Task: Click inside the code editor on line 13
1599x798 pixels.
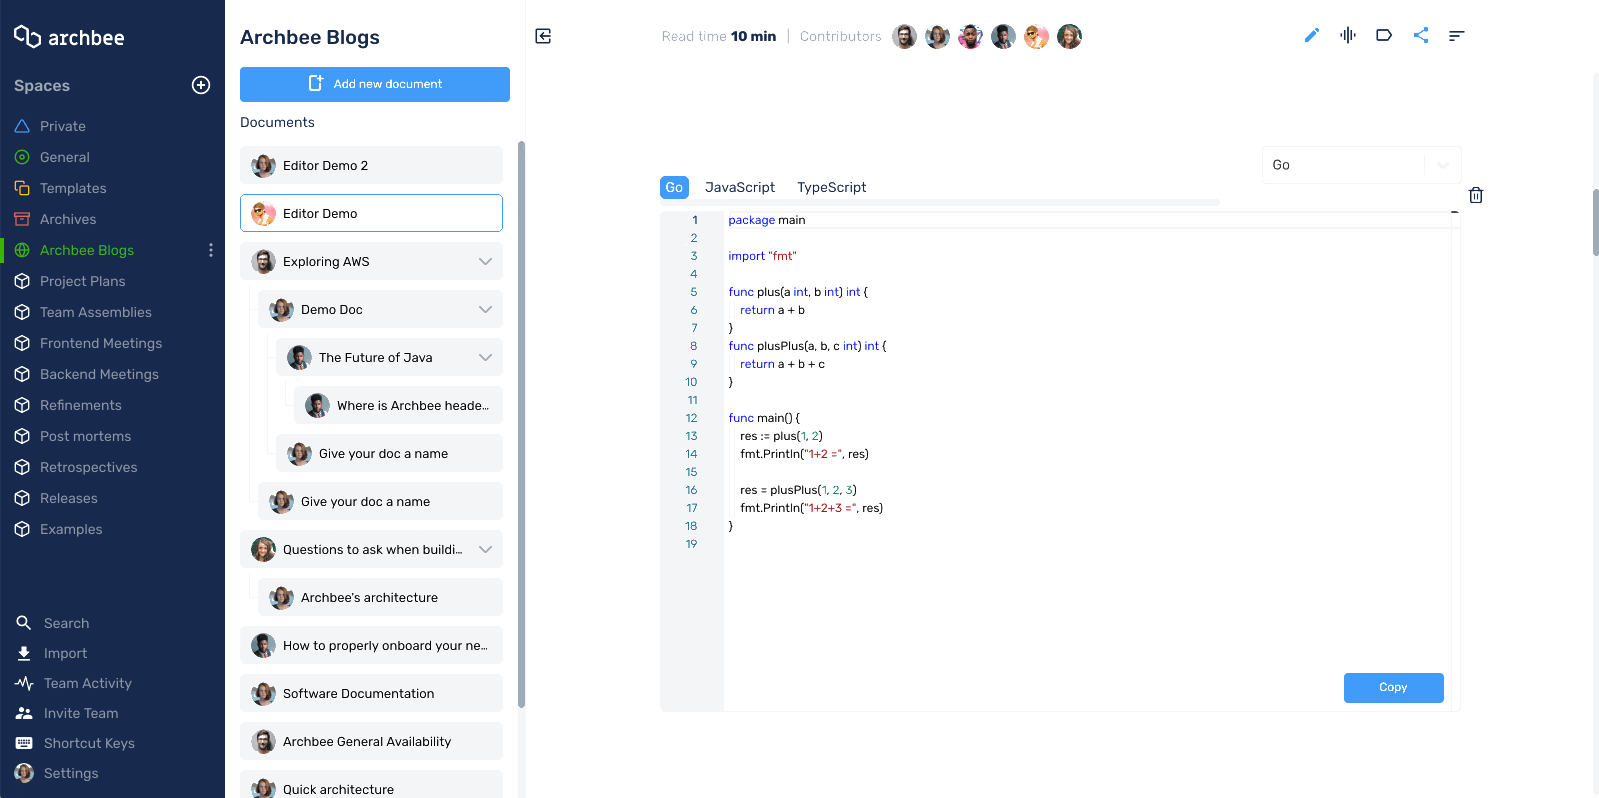Action: tap(1086, 436)
